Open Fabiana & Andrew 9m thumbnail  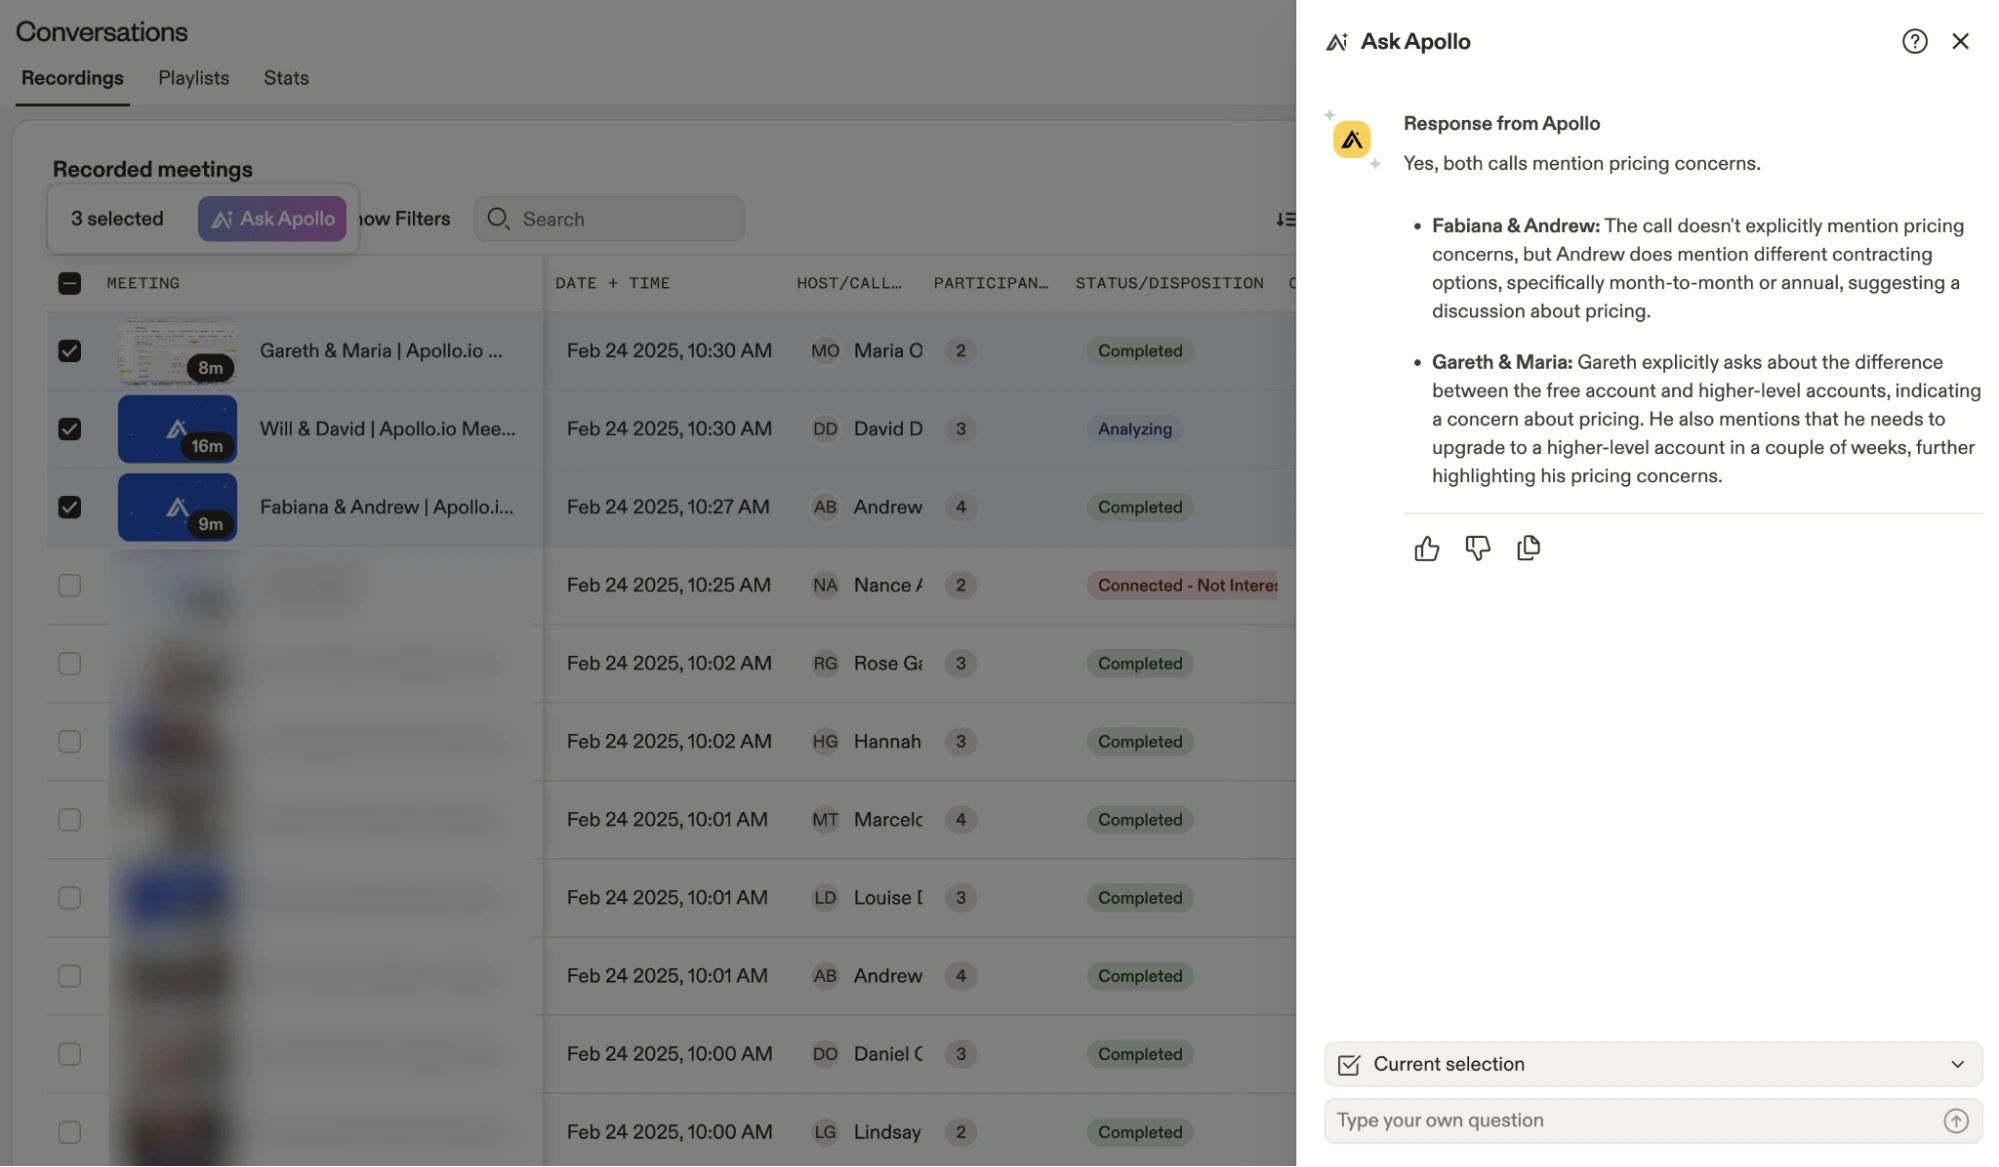[x=177, y=507]
